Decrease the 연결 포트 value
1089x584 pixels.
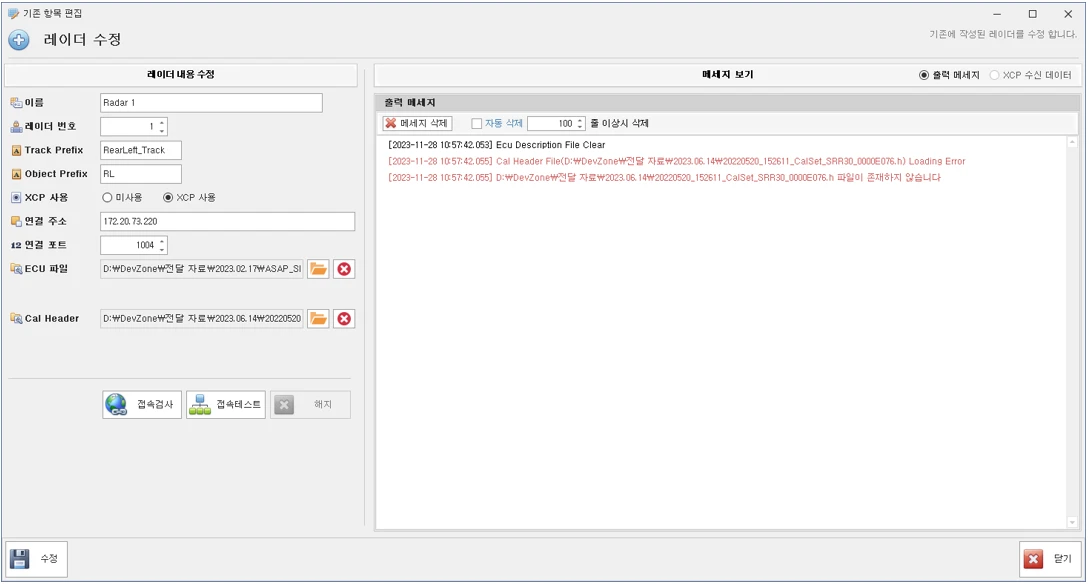point(162,249)
